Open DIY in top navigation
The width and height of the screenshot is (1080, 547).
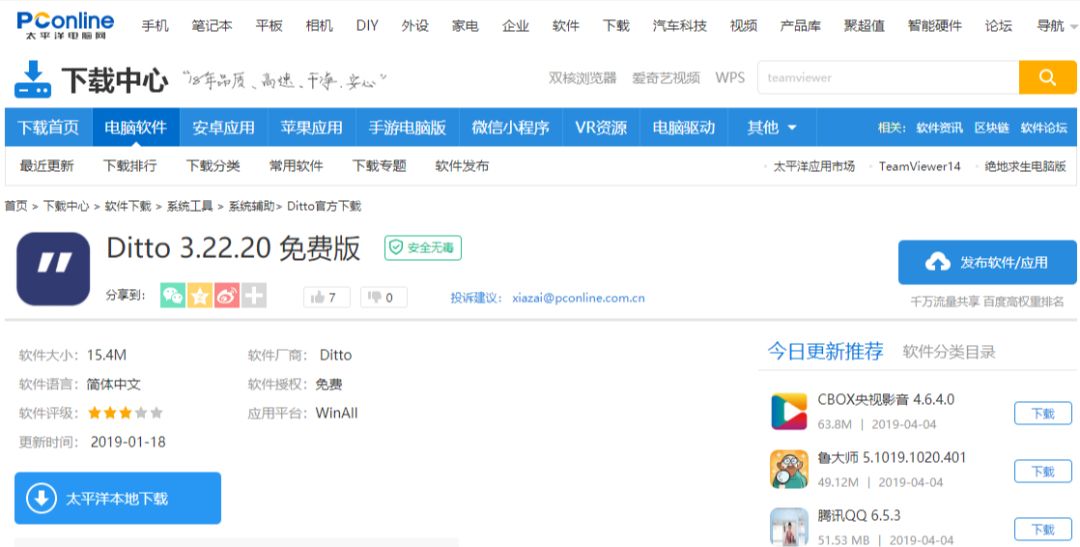tap(367, 25)
